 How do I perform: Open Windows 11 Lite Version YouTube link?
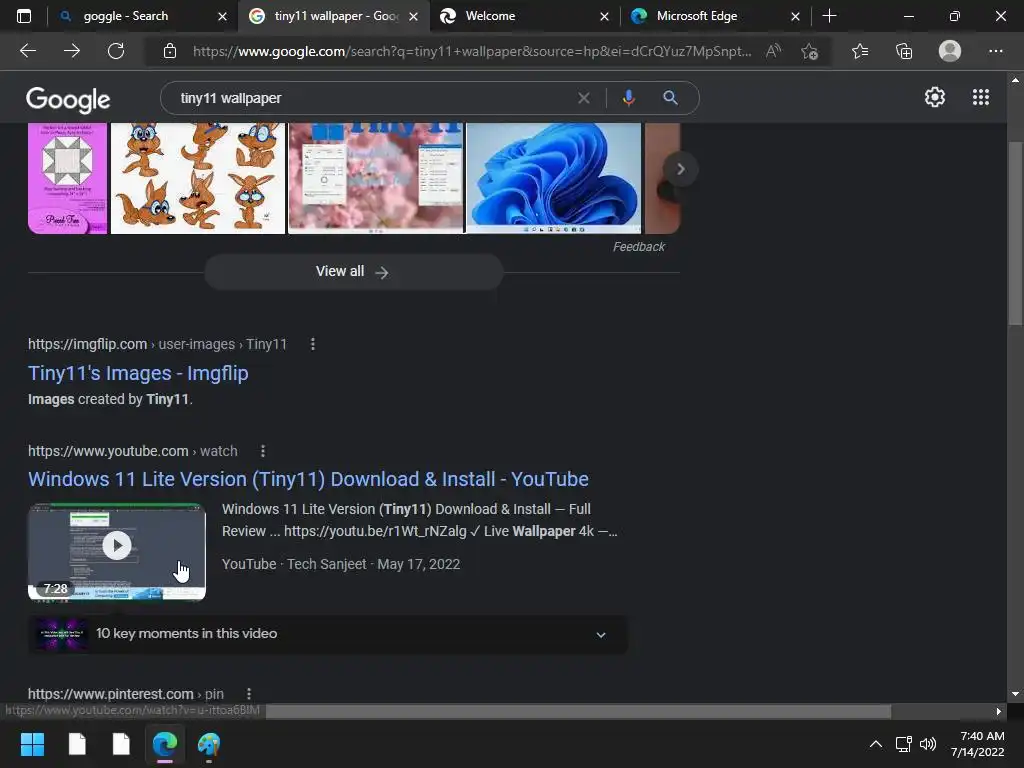(x=308, y=479)
